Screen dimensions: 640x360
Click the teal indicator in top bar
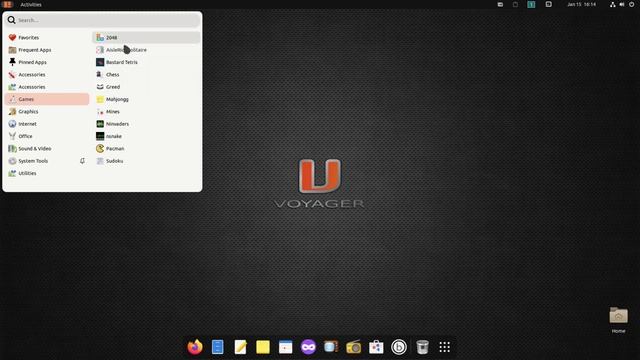coord(531,4)
